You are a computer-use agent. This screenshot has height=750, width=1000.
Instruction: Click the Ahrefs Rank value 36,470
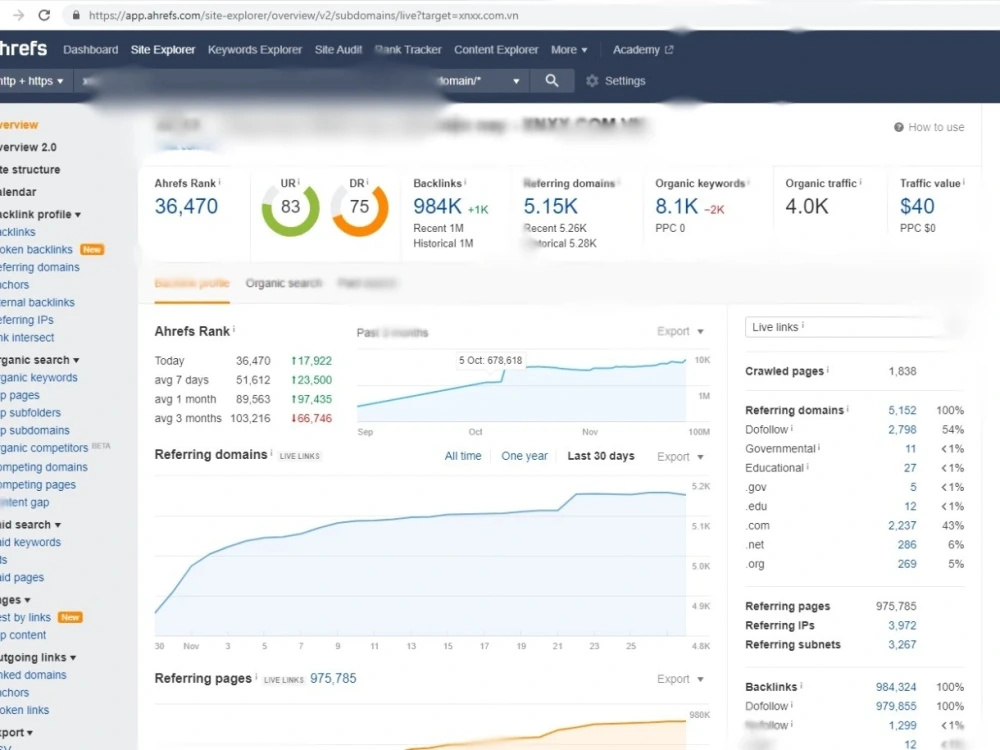coord(186,207)
